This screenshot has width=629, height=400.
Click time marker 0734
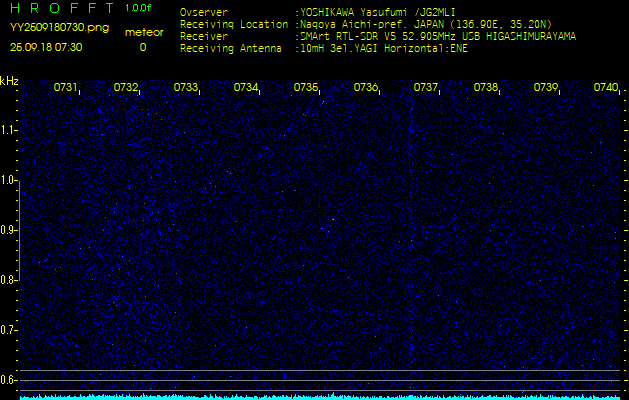(x=246, y=87)
